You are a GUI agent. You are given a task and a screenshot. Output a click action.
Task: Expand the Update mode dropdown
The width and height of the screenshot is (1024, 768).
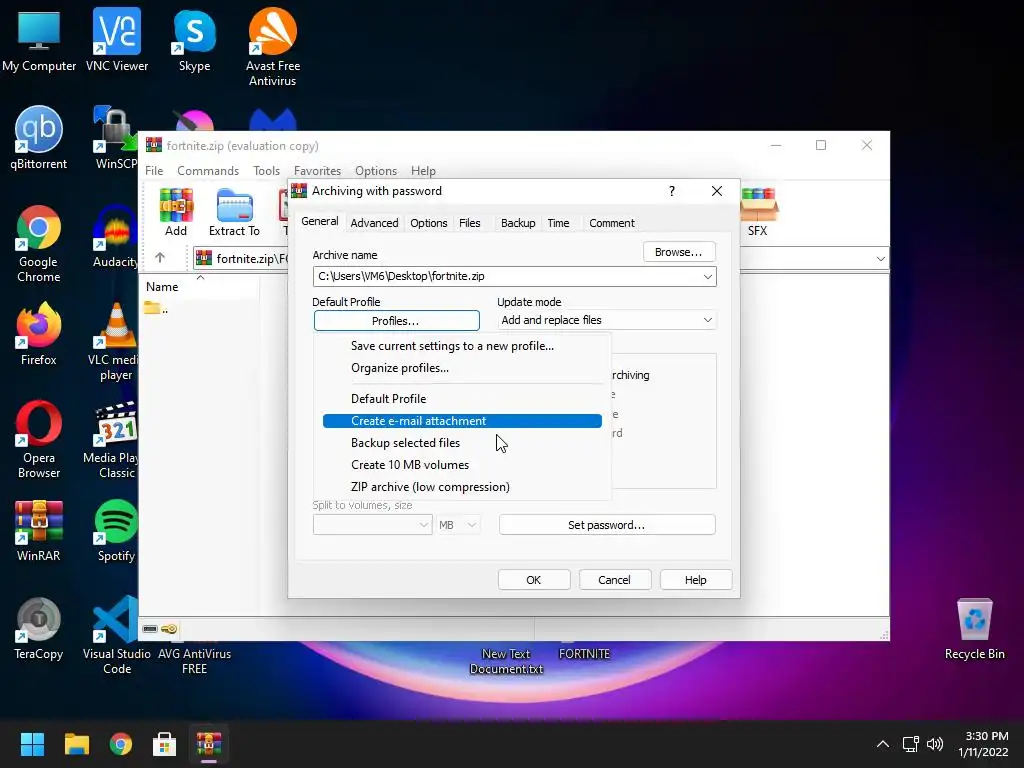(707, 320)
